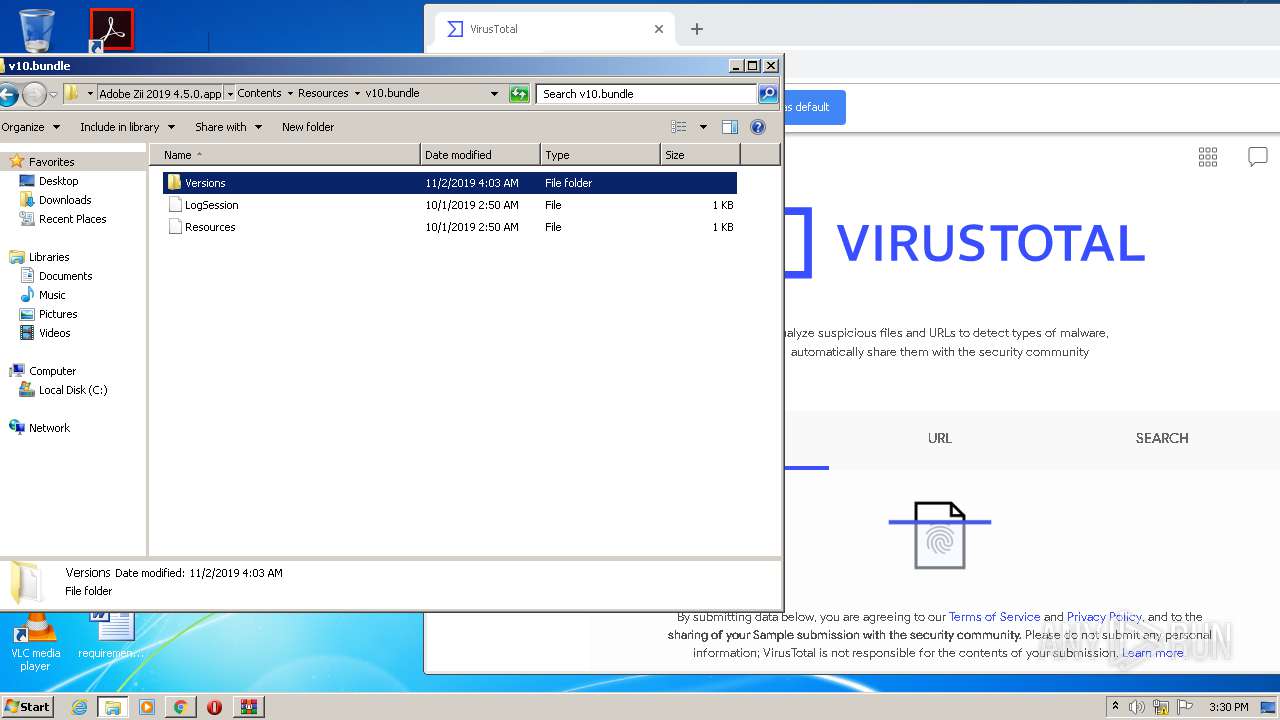Expand address bar history dropdown
Screen dimensions: 1280x720
[494, 94]
